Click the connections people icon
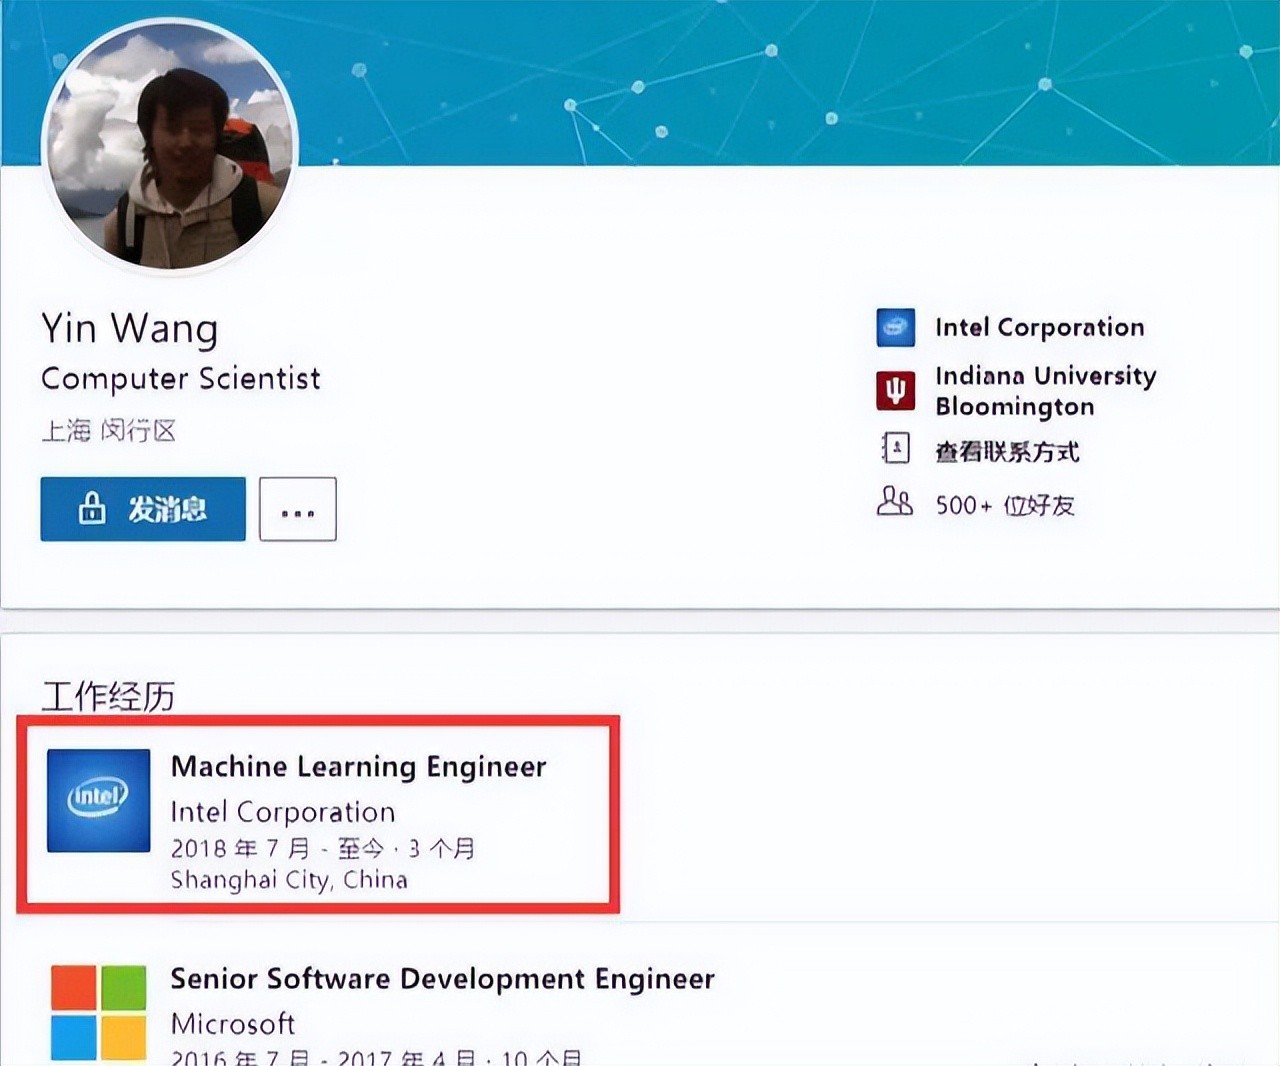1280x1066 pixels. 894,501
